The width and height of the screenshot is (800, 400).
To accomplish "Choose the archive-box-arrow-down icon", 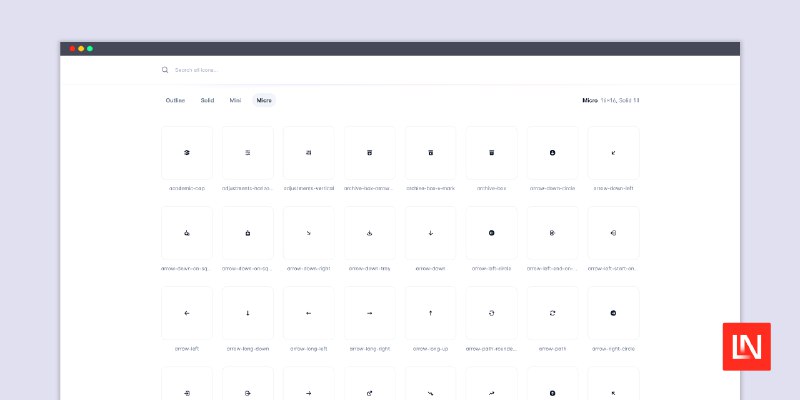I will pos(369,153).
